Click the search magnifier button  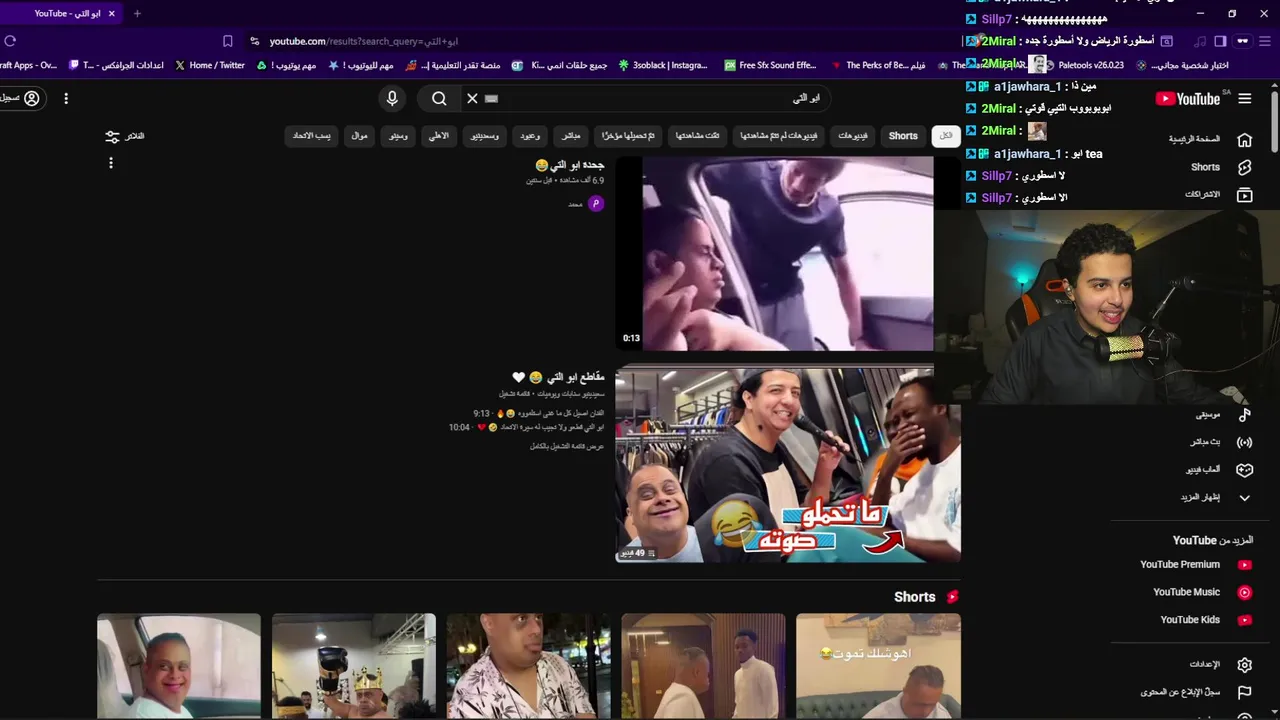pos(439,98)
